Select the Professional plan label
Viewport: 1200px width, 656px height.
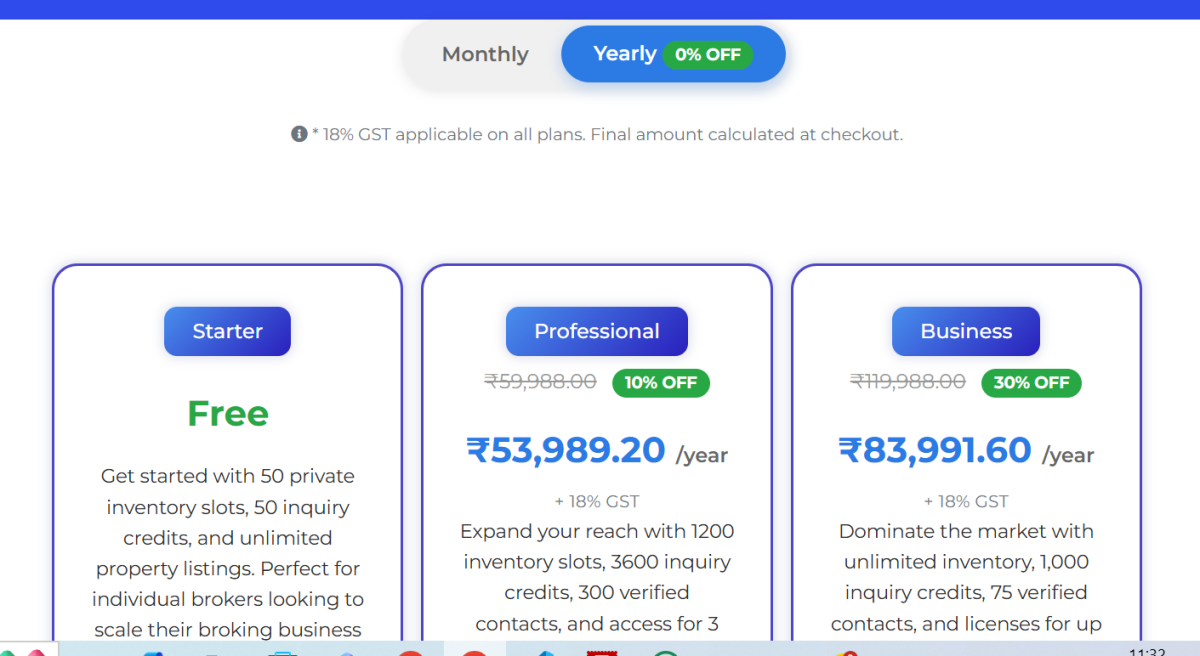point(597,331)
